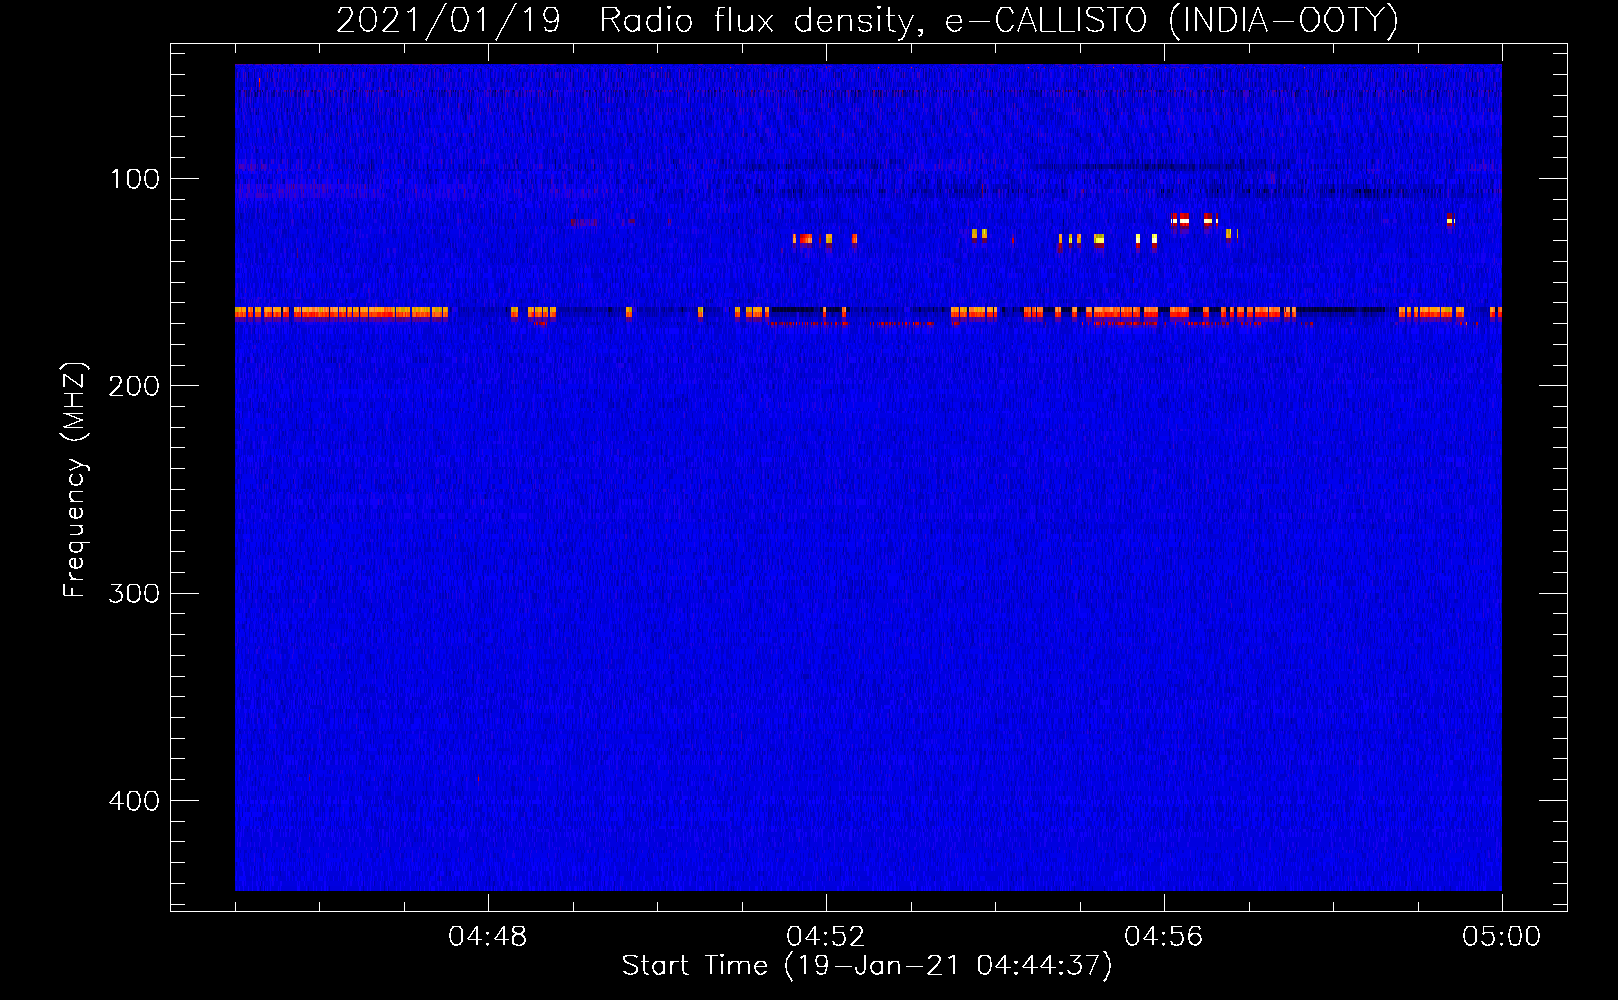Click the 04:56 time tick label

point(1164,937)
